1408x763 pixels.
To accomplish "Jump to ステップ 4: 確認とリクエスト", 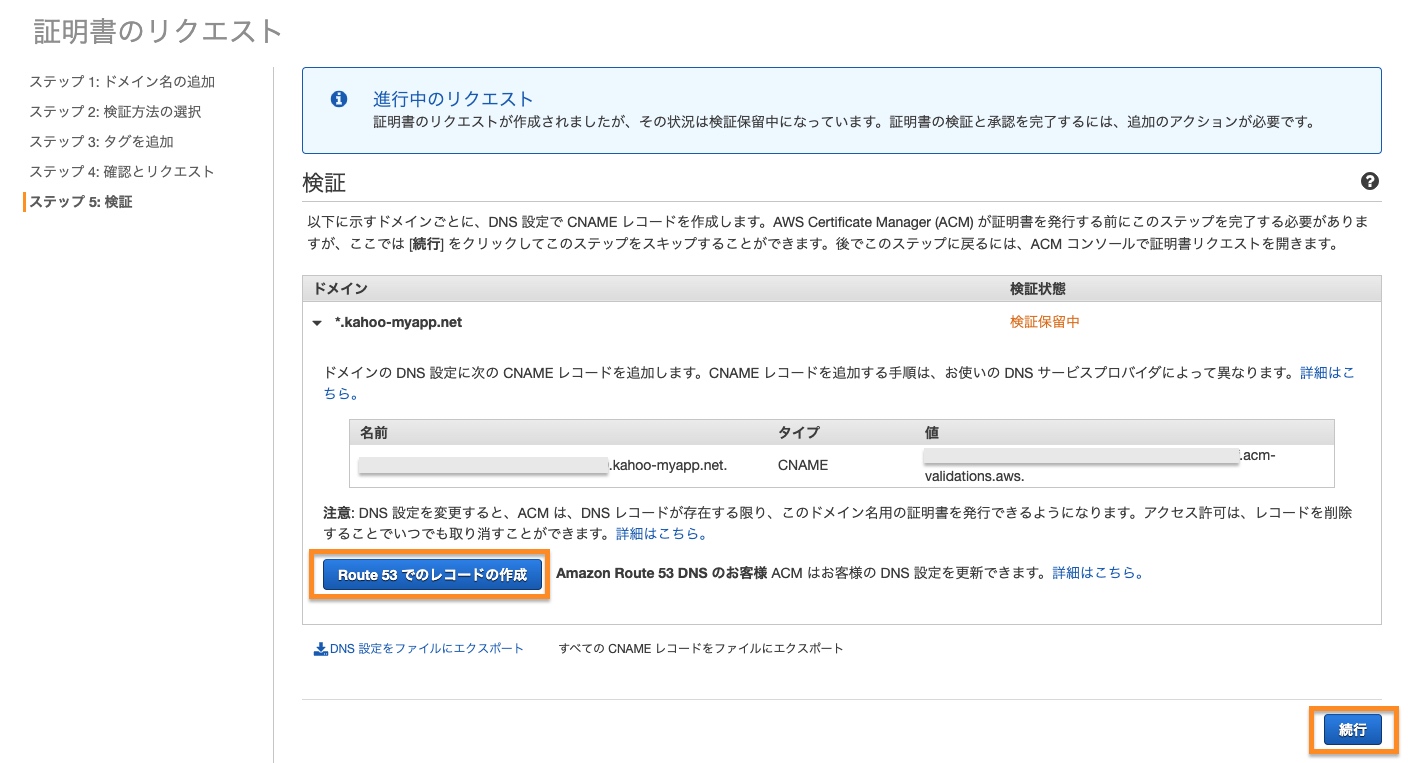I will point(122,172).
